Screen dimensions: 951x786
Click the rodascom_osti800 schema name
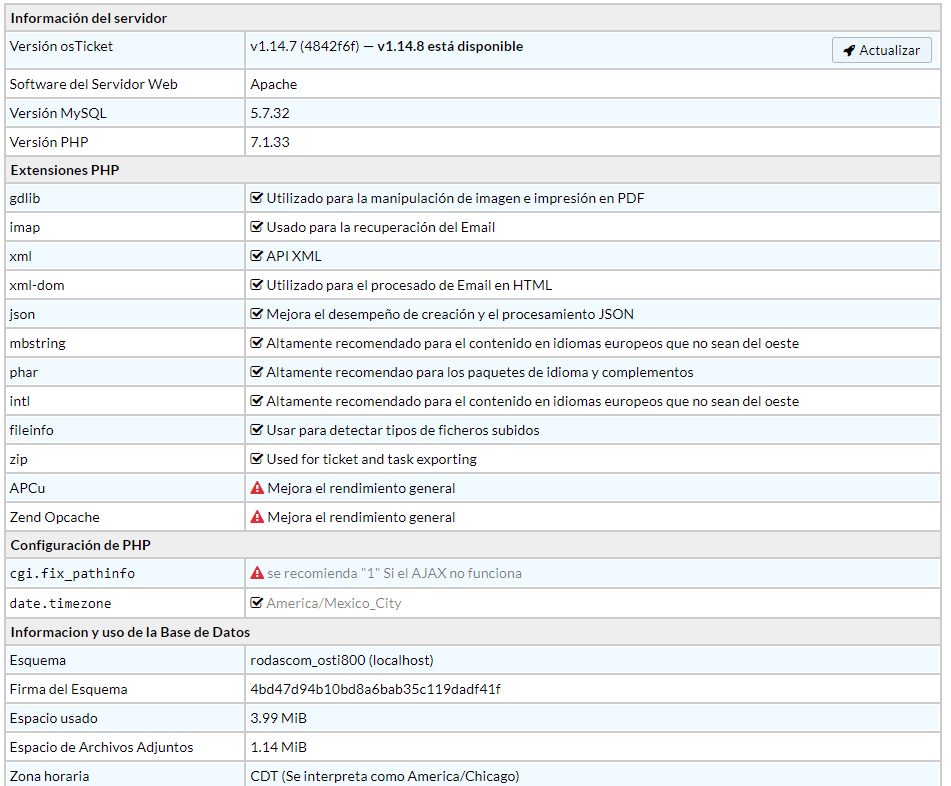coord(308,660)
